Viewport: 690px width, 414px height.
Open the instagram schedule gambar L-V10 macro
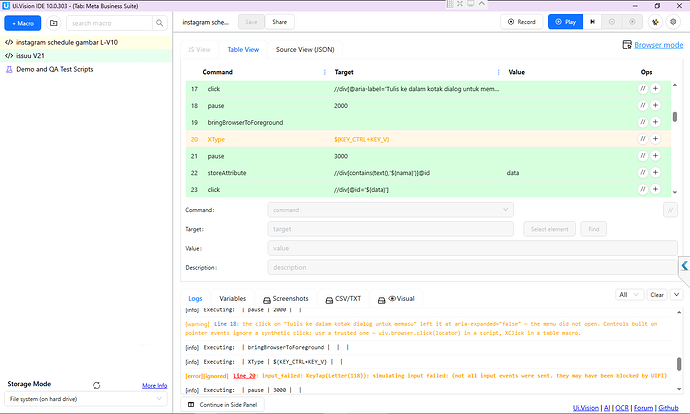pyautogui.click(x=86, y=42)
